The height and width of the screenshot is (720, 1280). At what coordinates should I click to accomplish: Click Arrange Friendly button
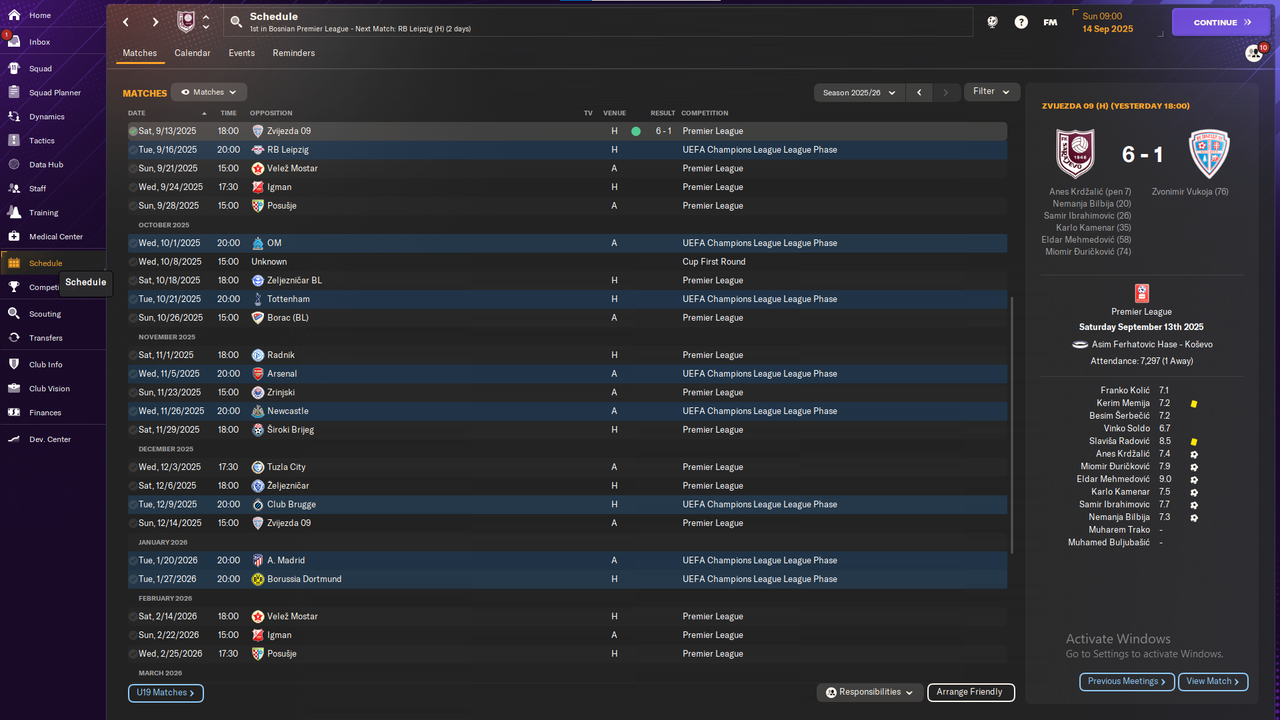971,692
